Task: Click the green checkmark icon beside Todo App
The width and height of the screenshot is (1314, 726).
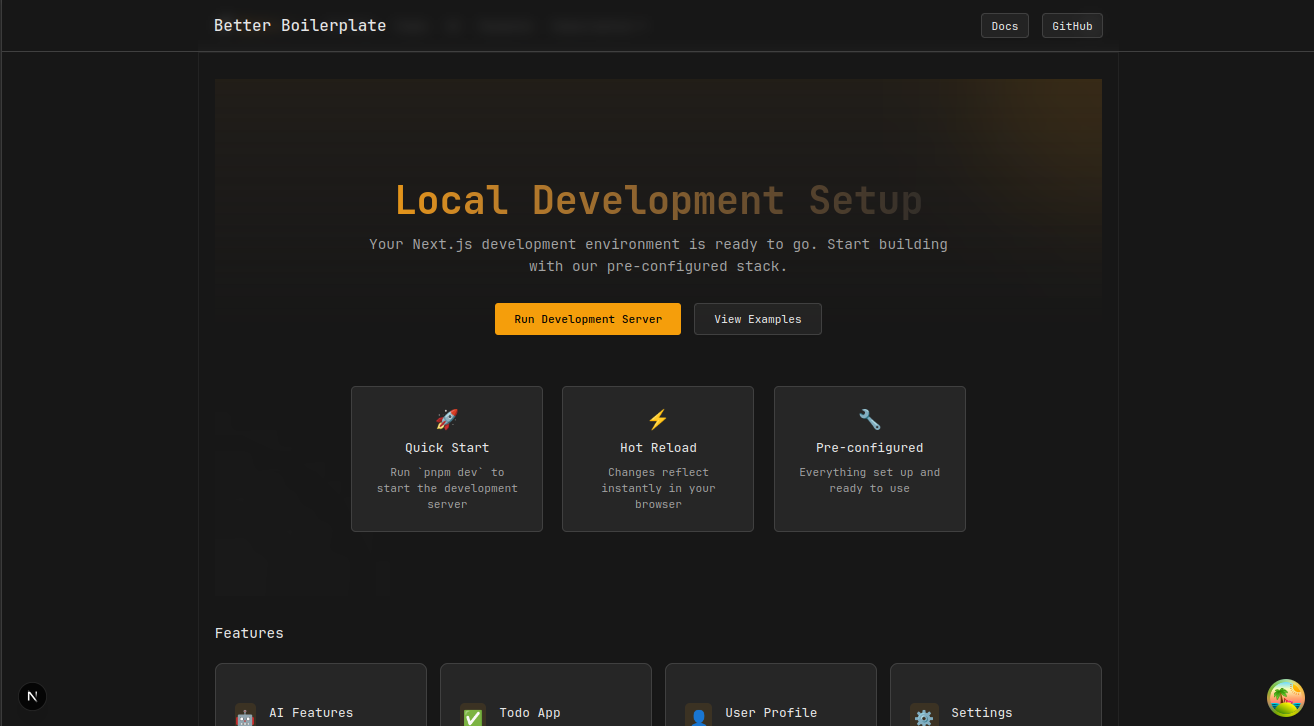Action: point(473,716)
